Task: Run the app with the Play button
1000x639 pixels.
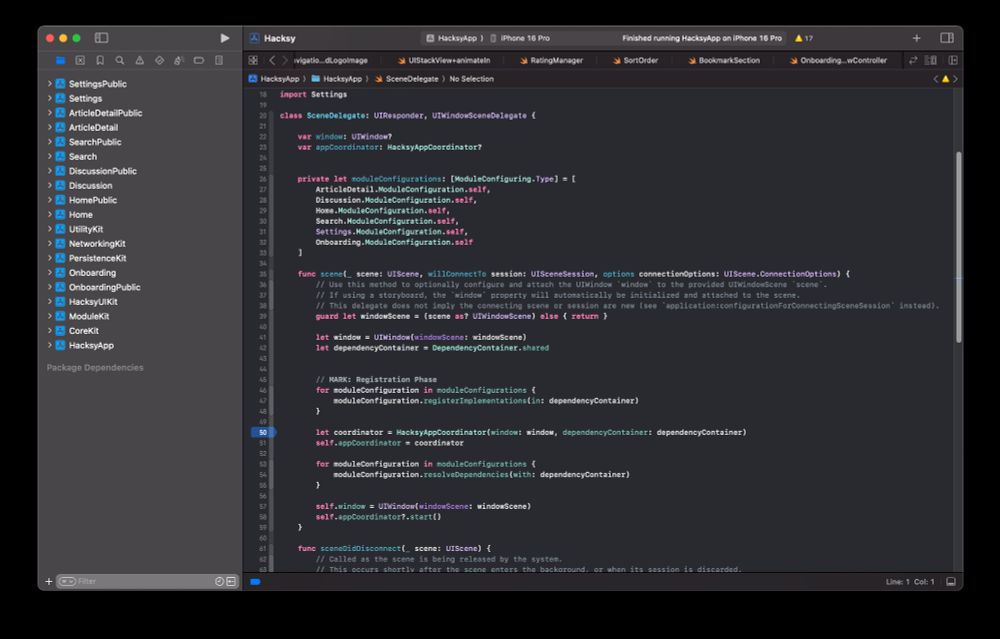Action: point(224,38)
